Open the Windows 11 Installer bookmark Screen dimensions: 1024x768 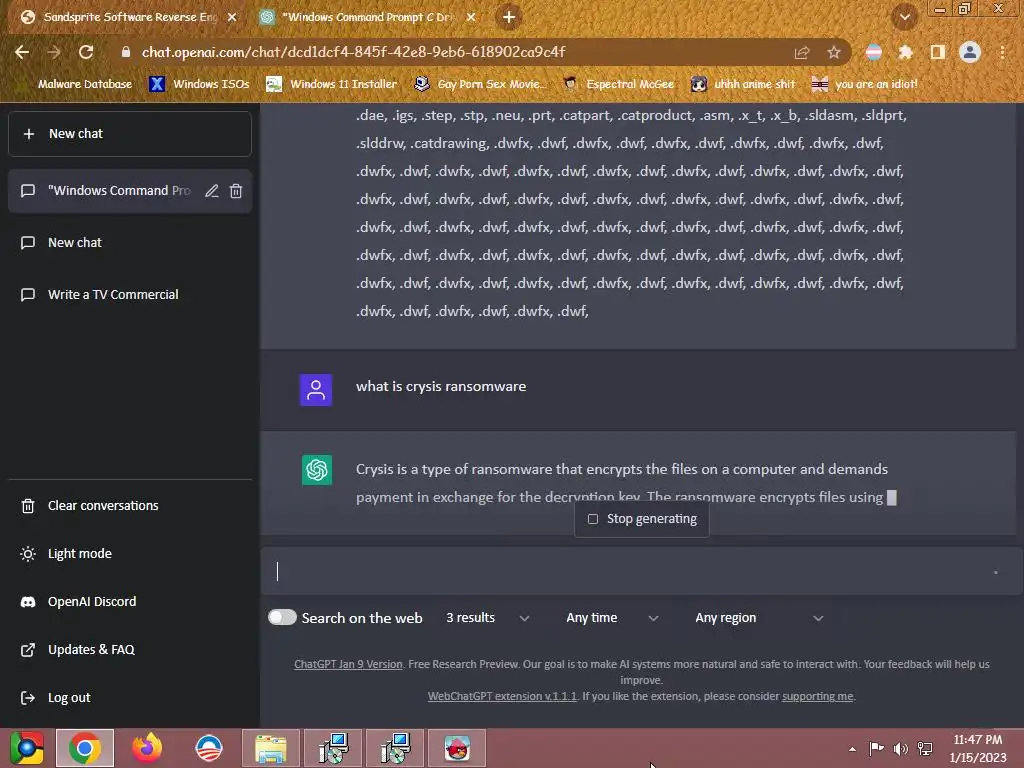pyautogui.click(x=332, y=84)
